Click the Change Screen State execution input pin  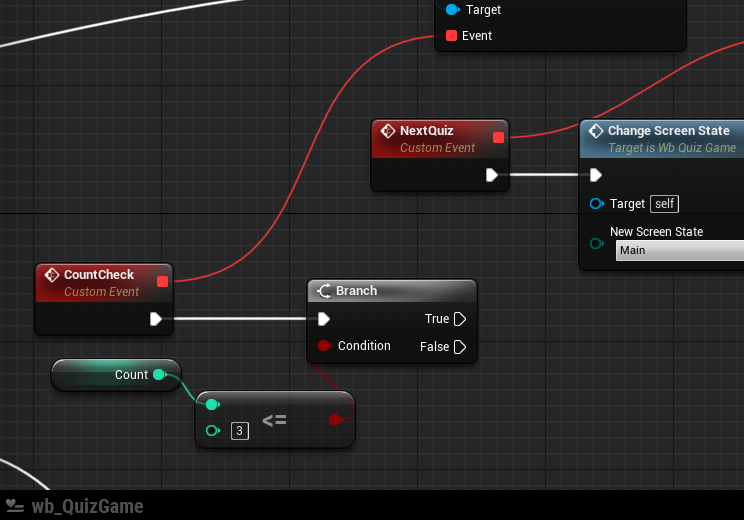tap(595, 175)
